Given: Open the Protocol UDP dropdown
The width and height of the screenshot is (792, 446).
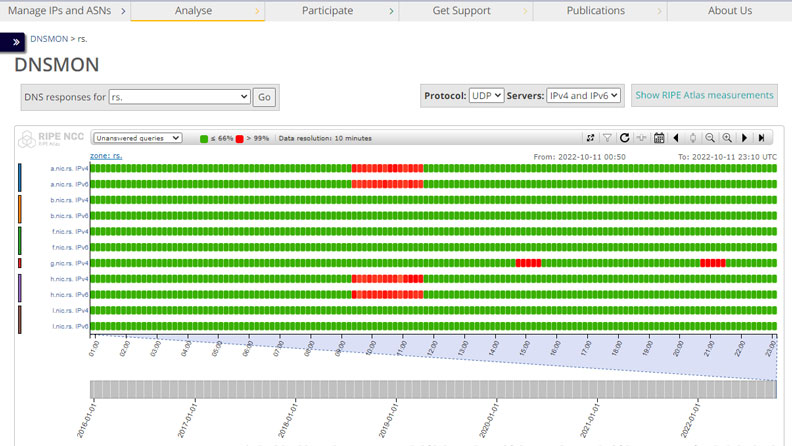Looking at the screenshot, I should pos(487,96).
